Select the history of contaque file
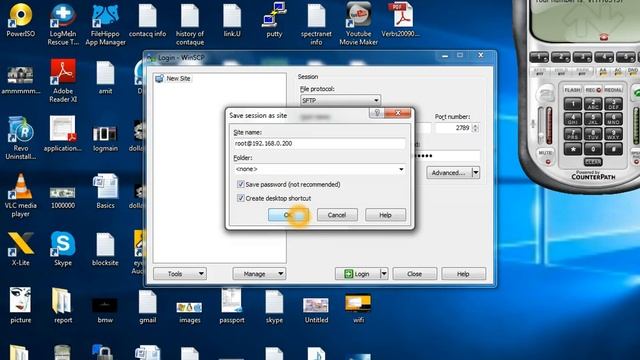The image size is (640, 360). tap(190, 24)
